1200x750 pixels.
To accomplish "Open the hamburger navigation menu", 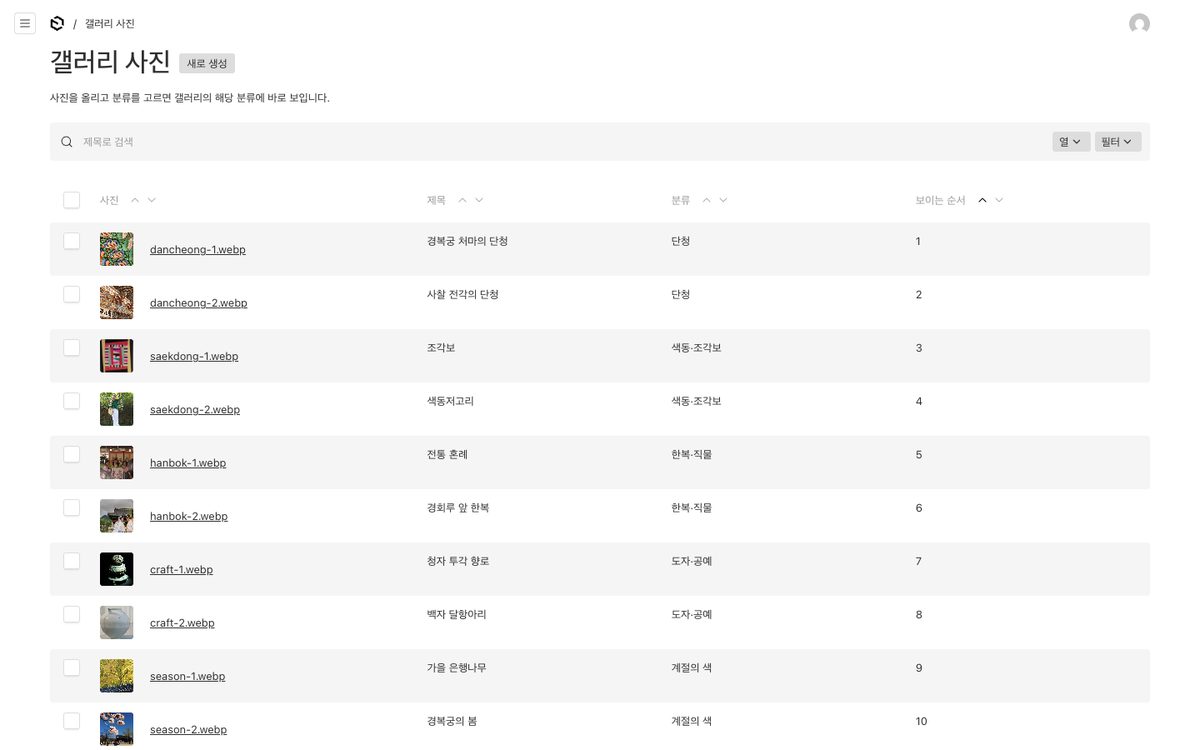I will tap(25, 23).
